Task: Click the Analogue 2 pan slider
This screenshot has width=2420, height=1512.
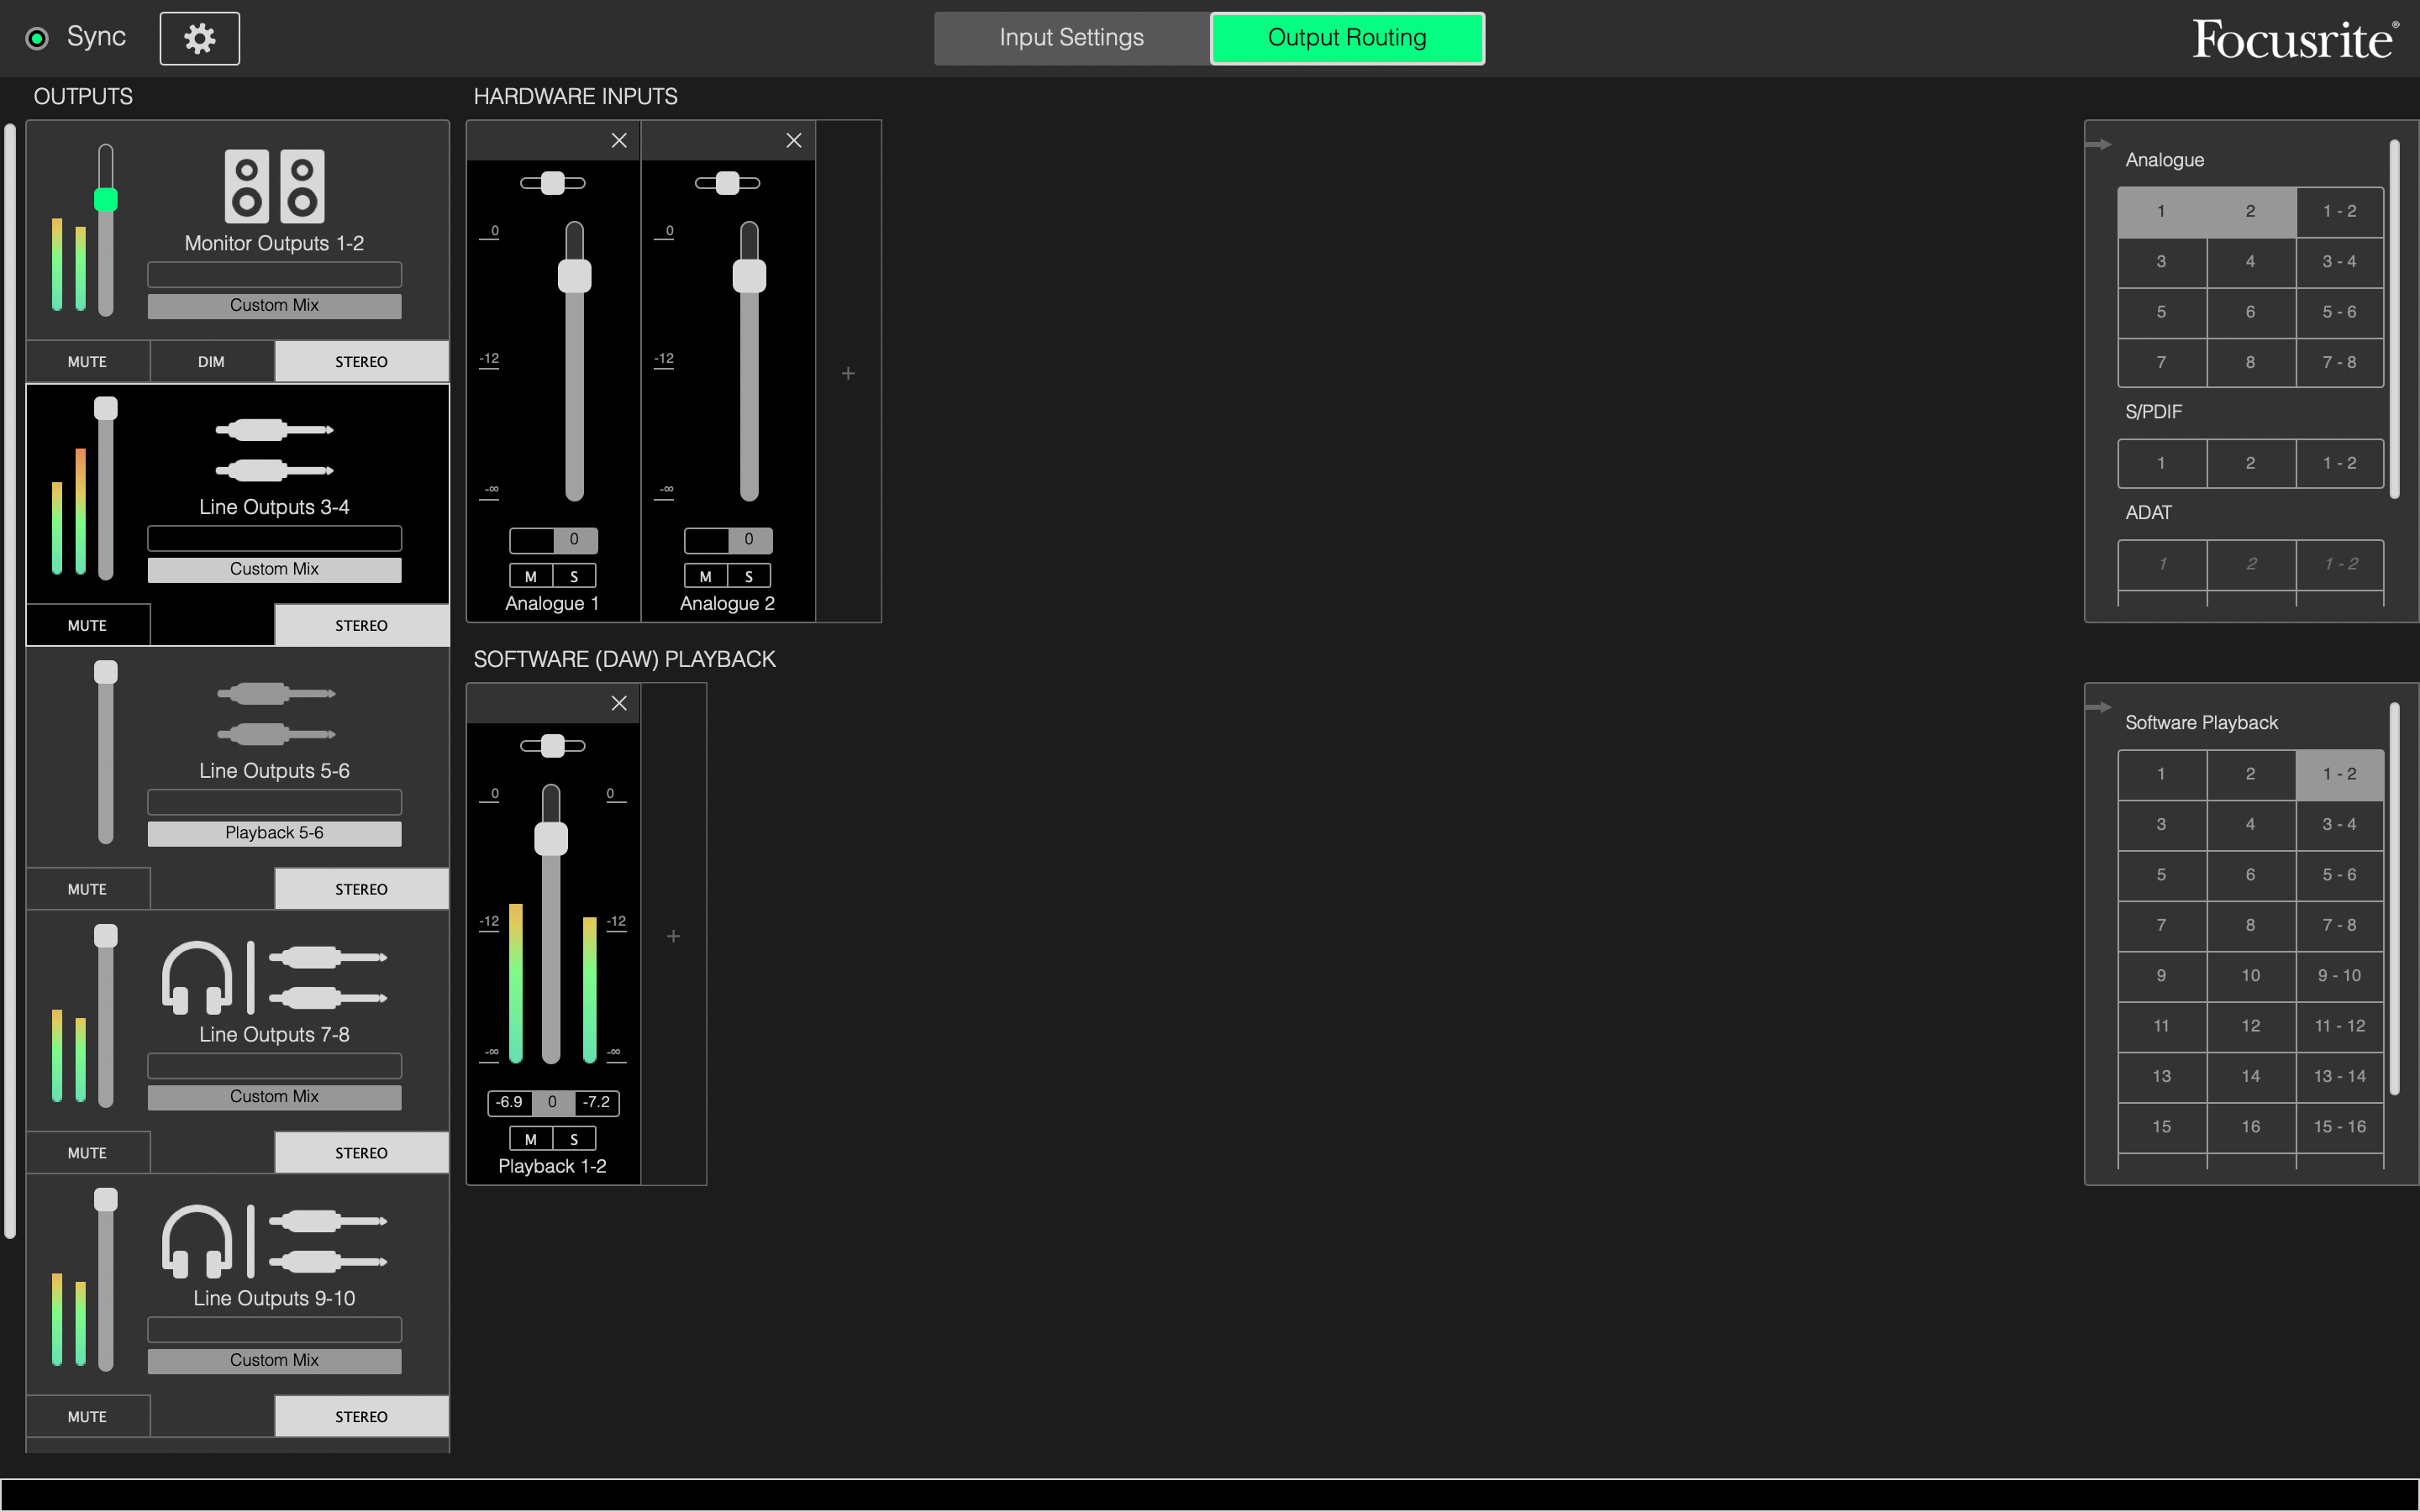Action: 727,183
